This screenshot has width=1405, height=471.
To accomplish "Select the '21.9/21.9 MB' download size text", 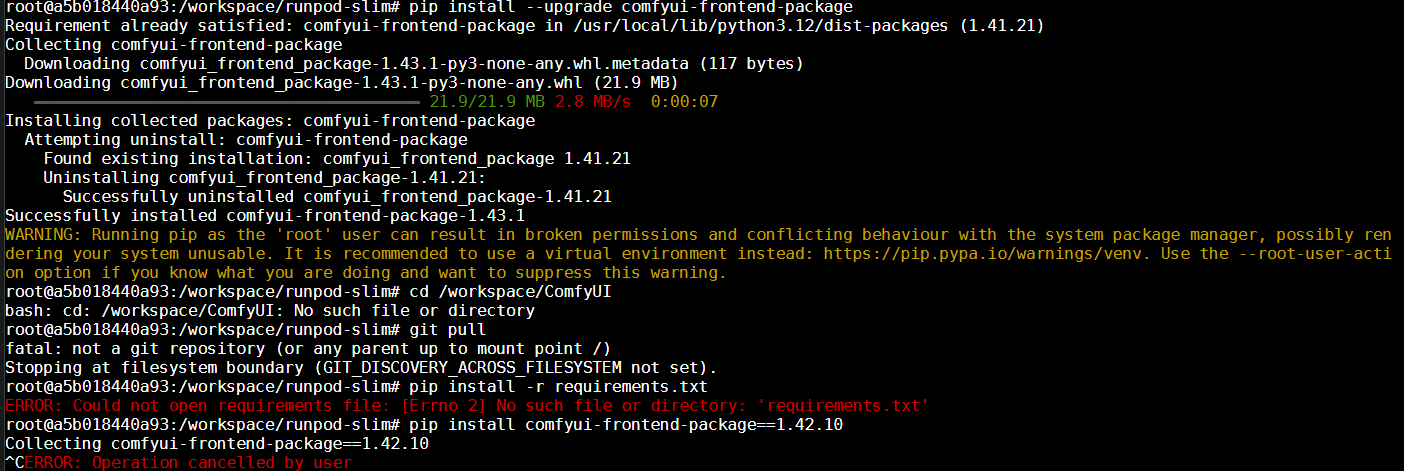I will (487, 102).
